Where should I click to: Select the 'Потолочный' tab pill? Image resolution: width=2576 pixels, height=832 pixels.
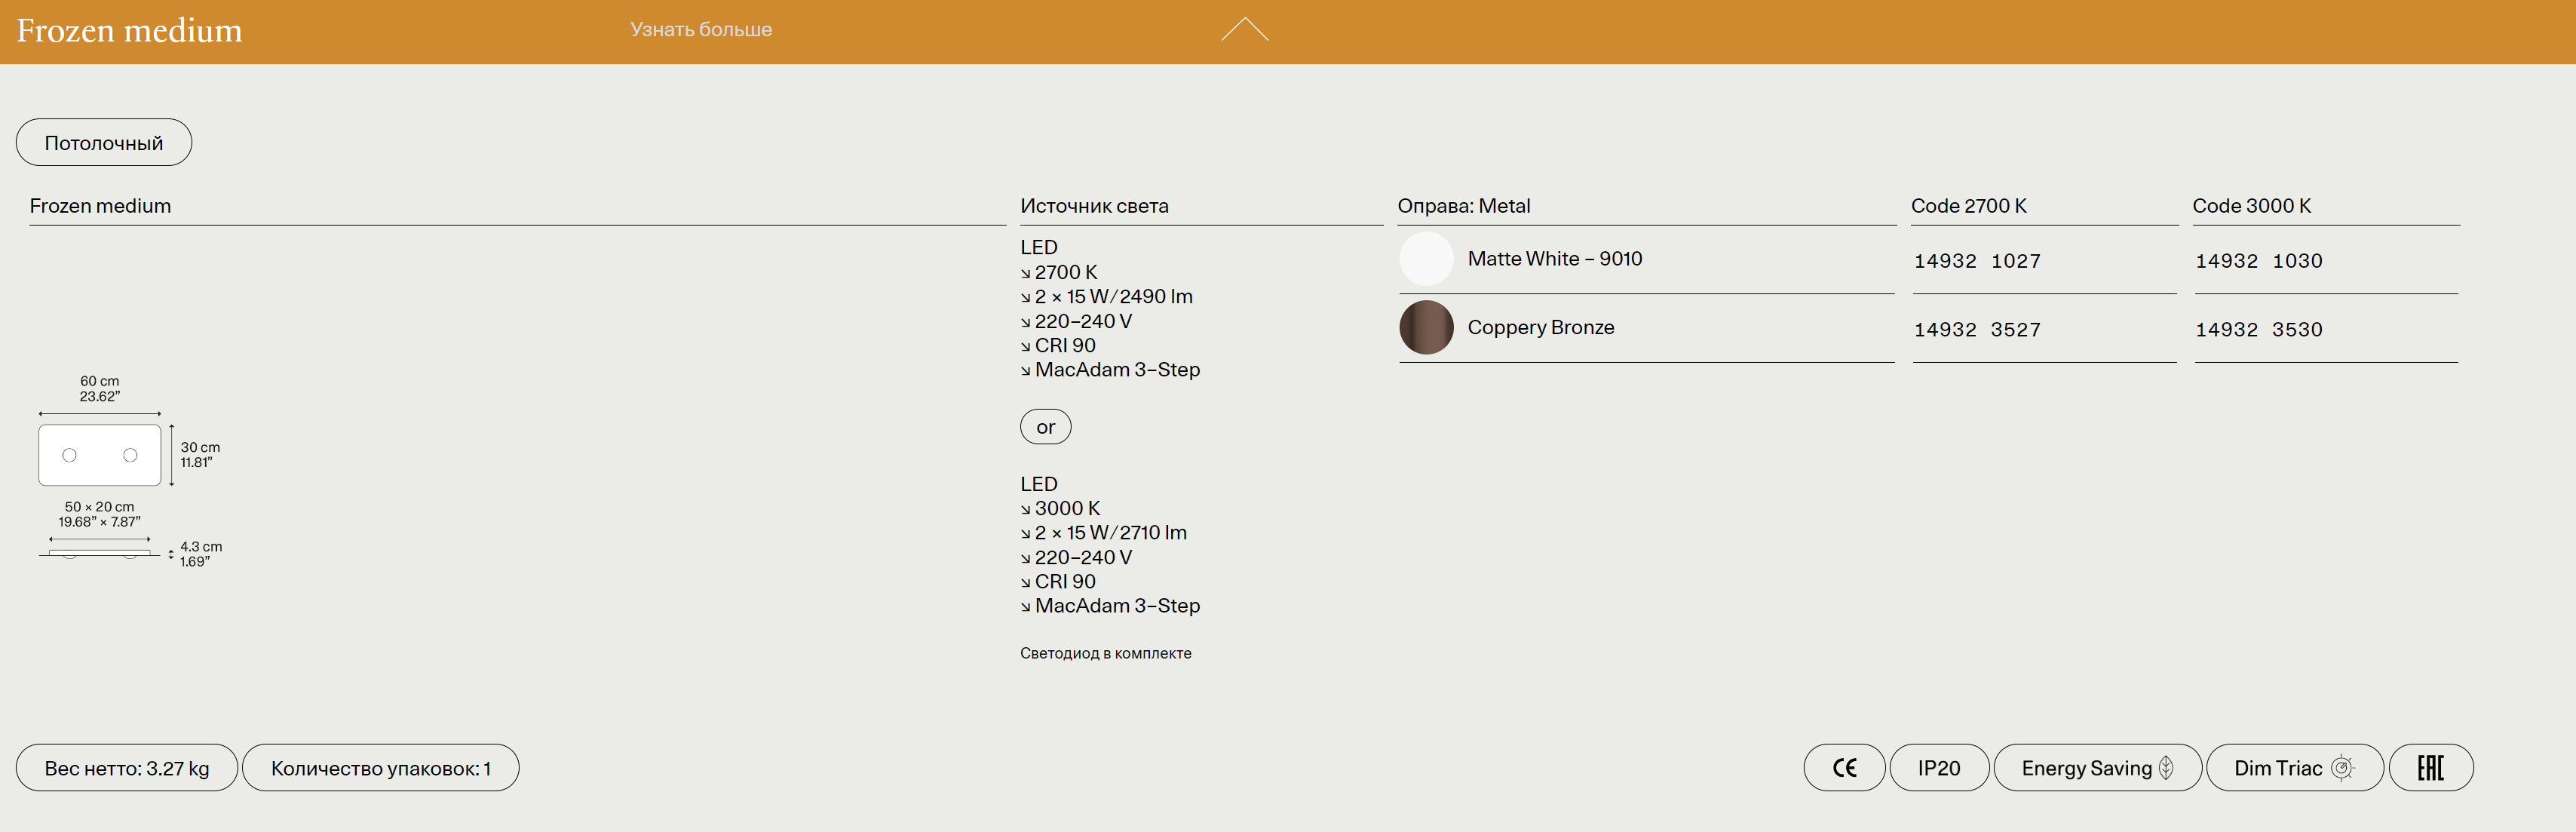point(104,143)
